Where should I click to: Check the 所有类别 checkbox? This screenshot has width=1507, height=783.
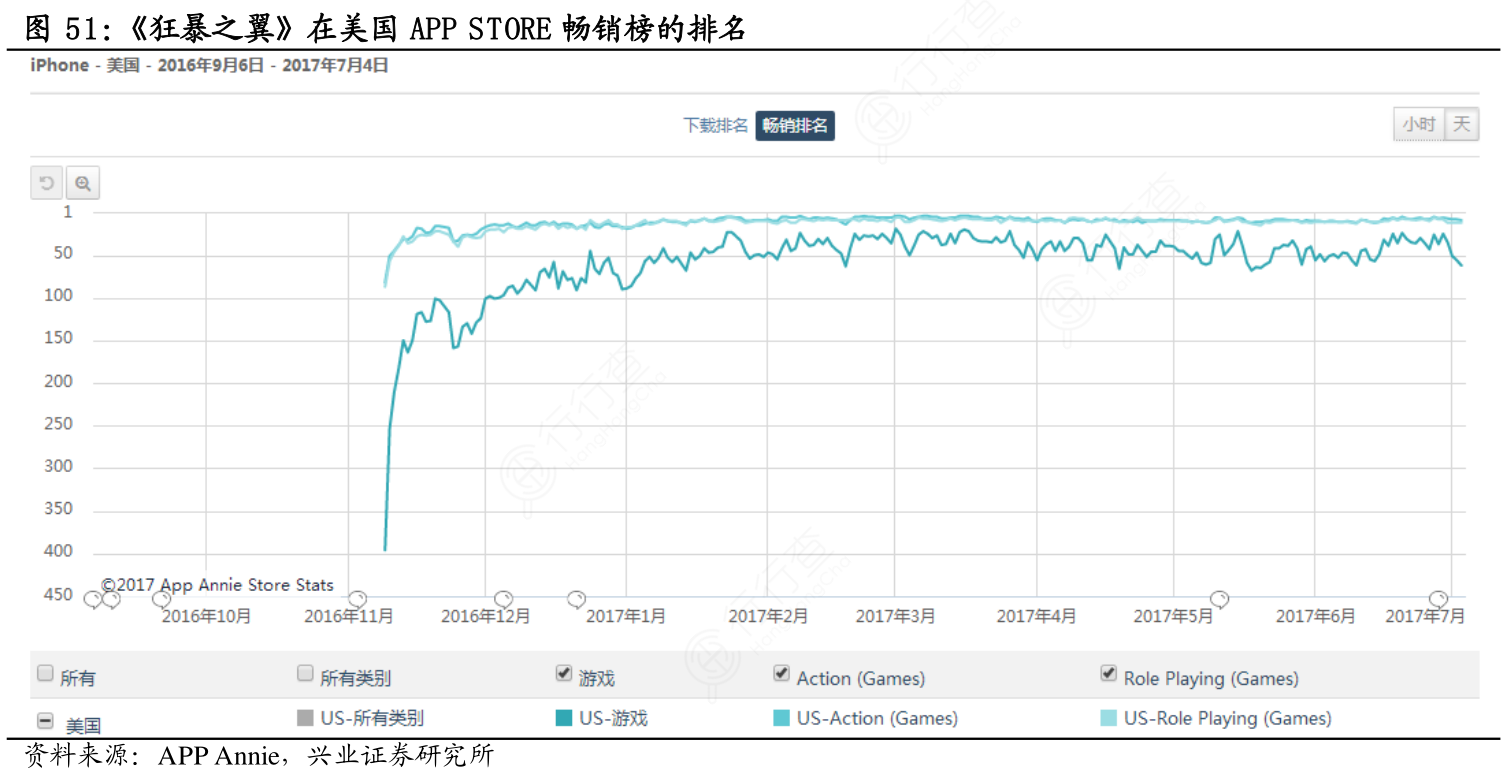pos(305,674)
